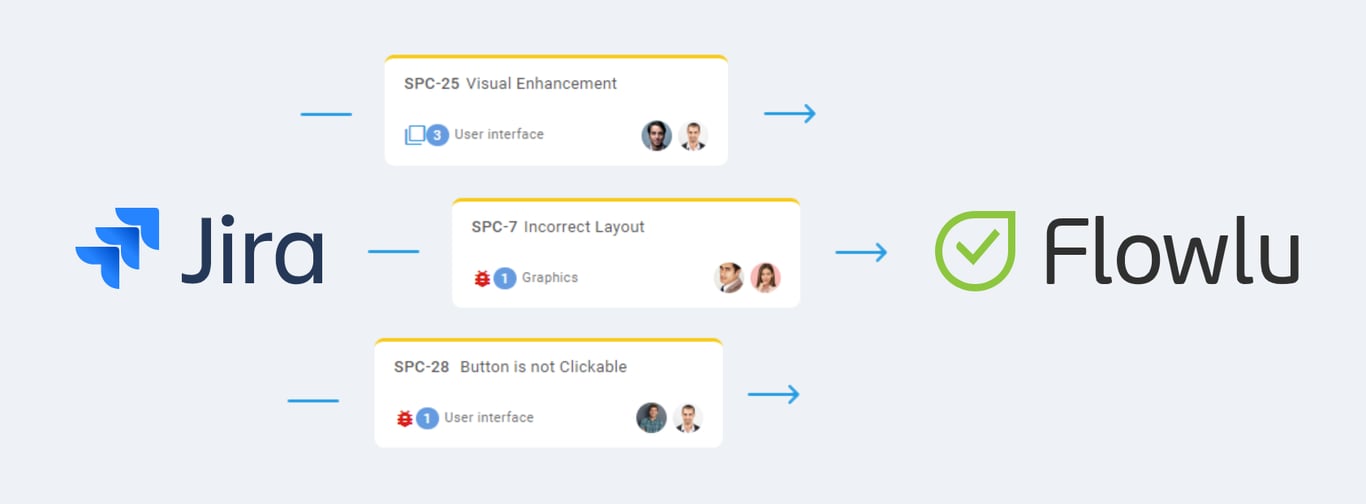Click the blue count badge on SPC-7
Screen dimensions: 1366x504
click(505, 278)
